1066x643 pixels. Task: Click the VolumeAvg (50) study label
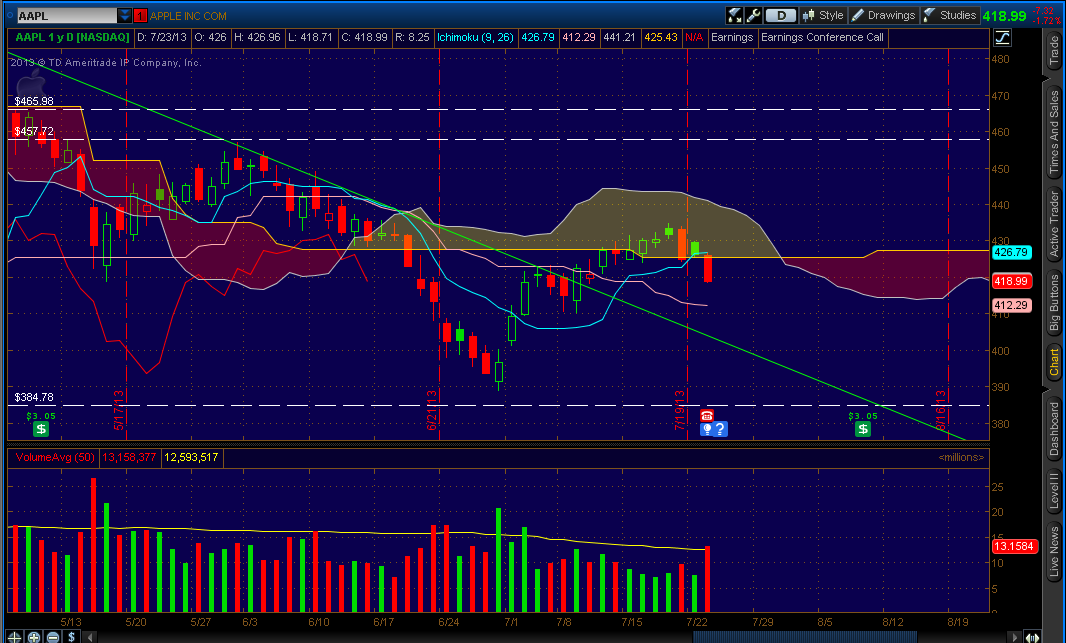click(54, 457)
